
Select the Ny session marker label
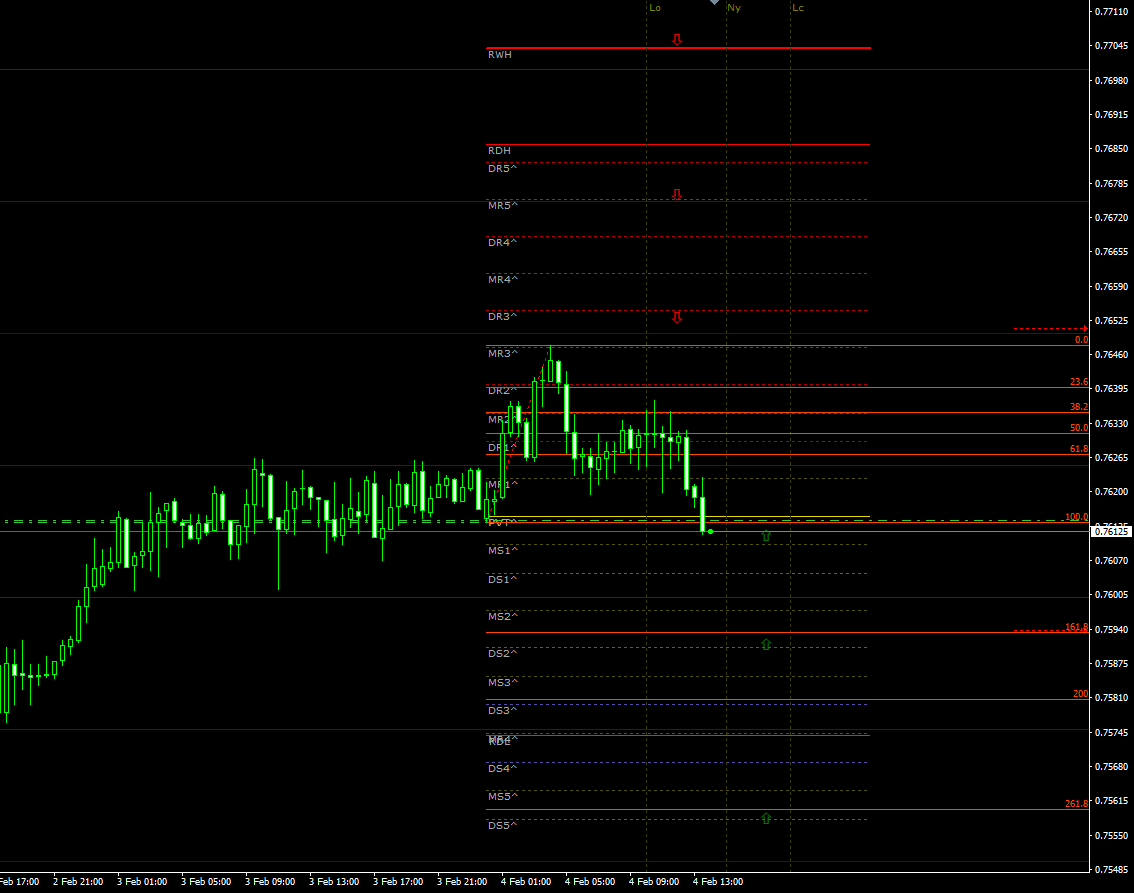point(736,8)
